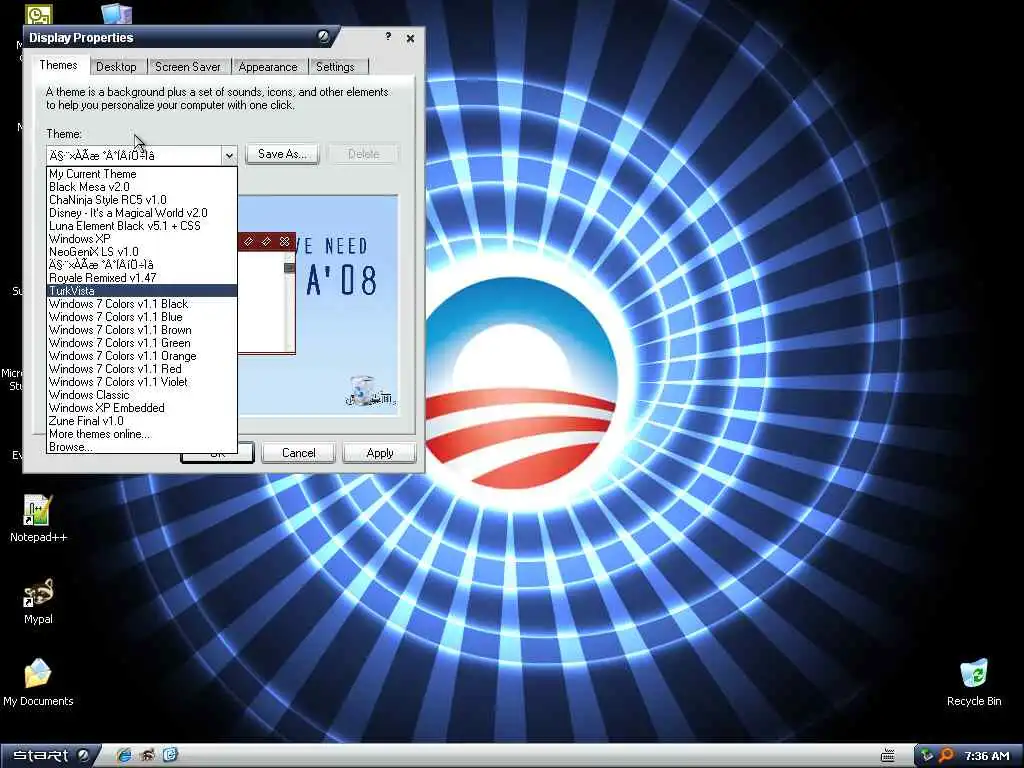Click the theme preview image

pyautogui.click(x=318, y=304)
